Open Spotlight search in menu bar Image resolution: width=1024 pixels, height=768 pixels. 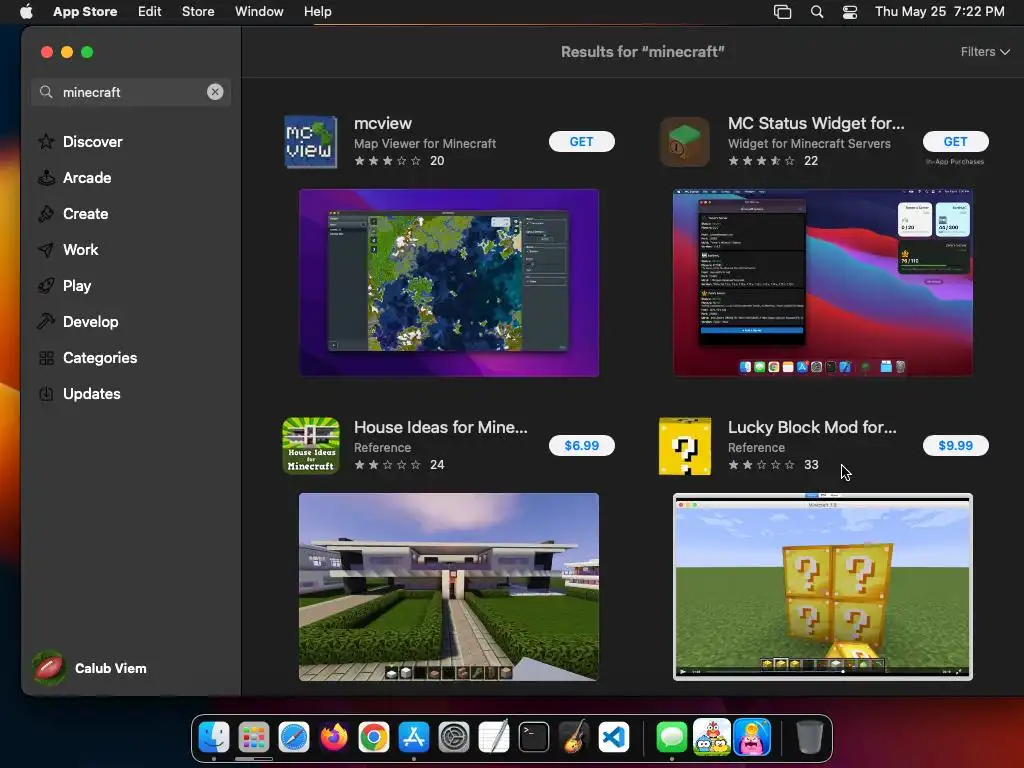[817, 11]
